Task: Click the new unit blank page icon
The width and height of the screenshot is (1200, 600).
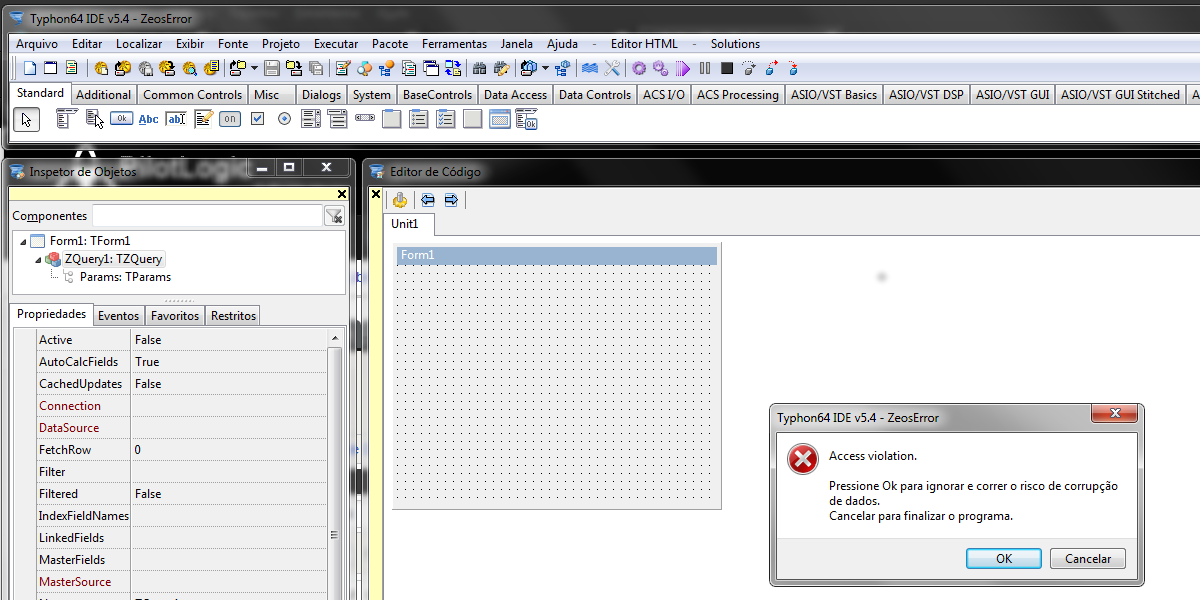Action: [x=29, y=68]
